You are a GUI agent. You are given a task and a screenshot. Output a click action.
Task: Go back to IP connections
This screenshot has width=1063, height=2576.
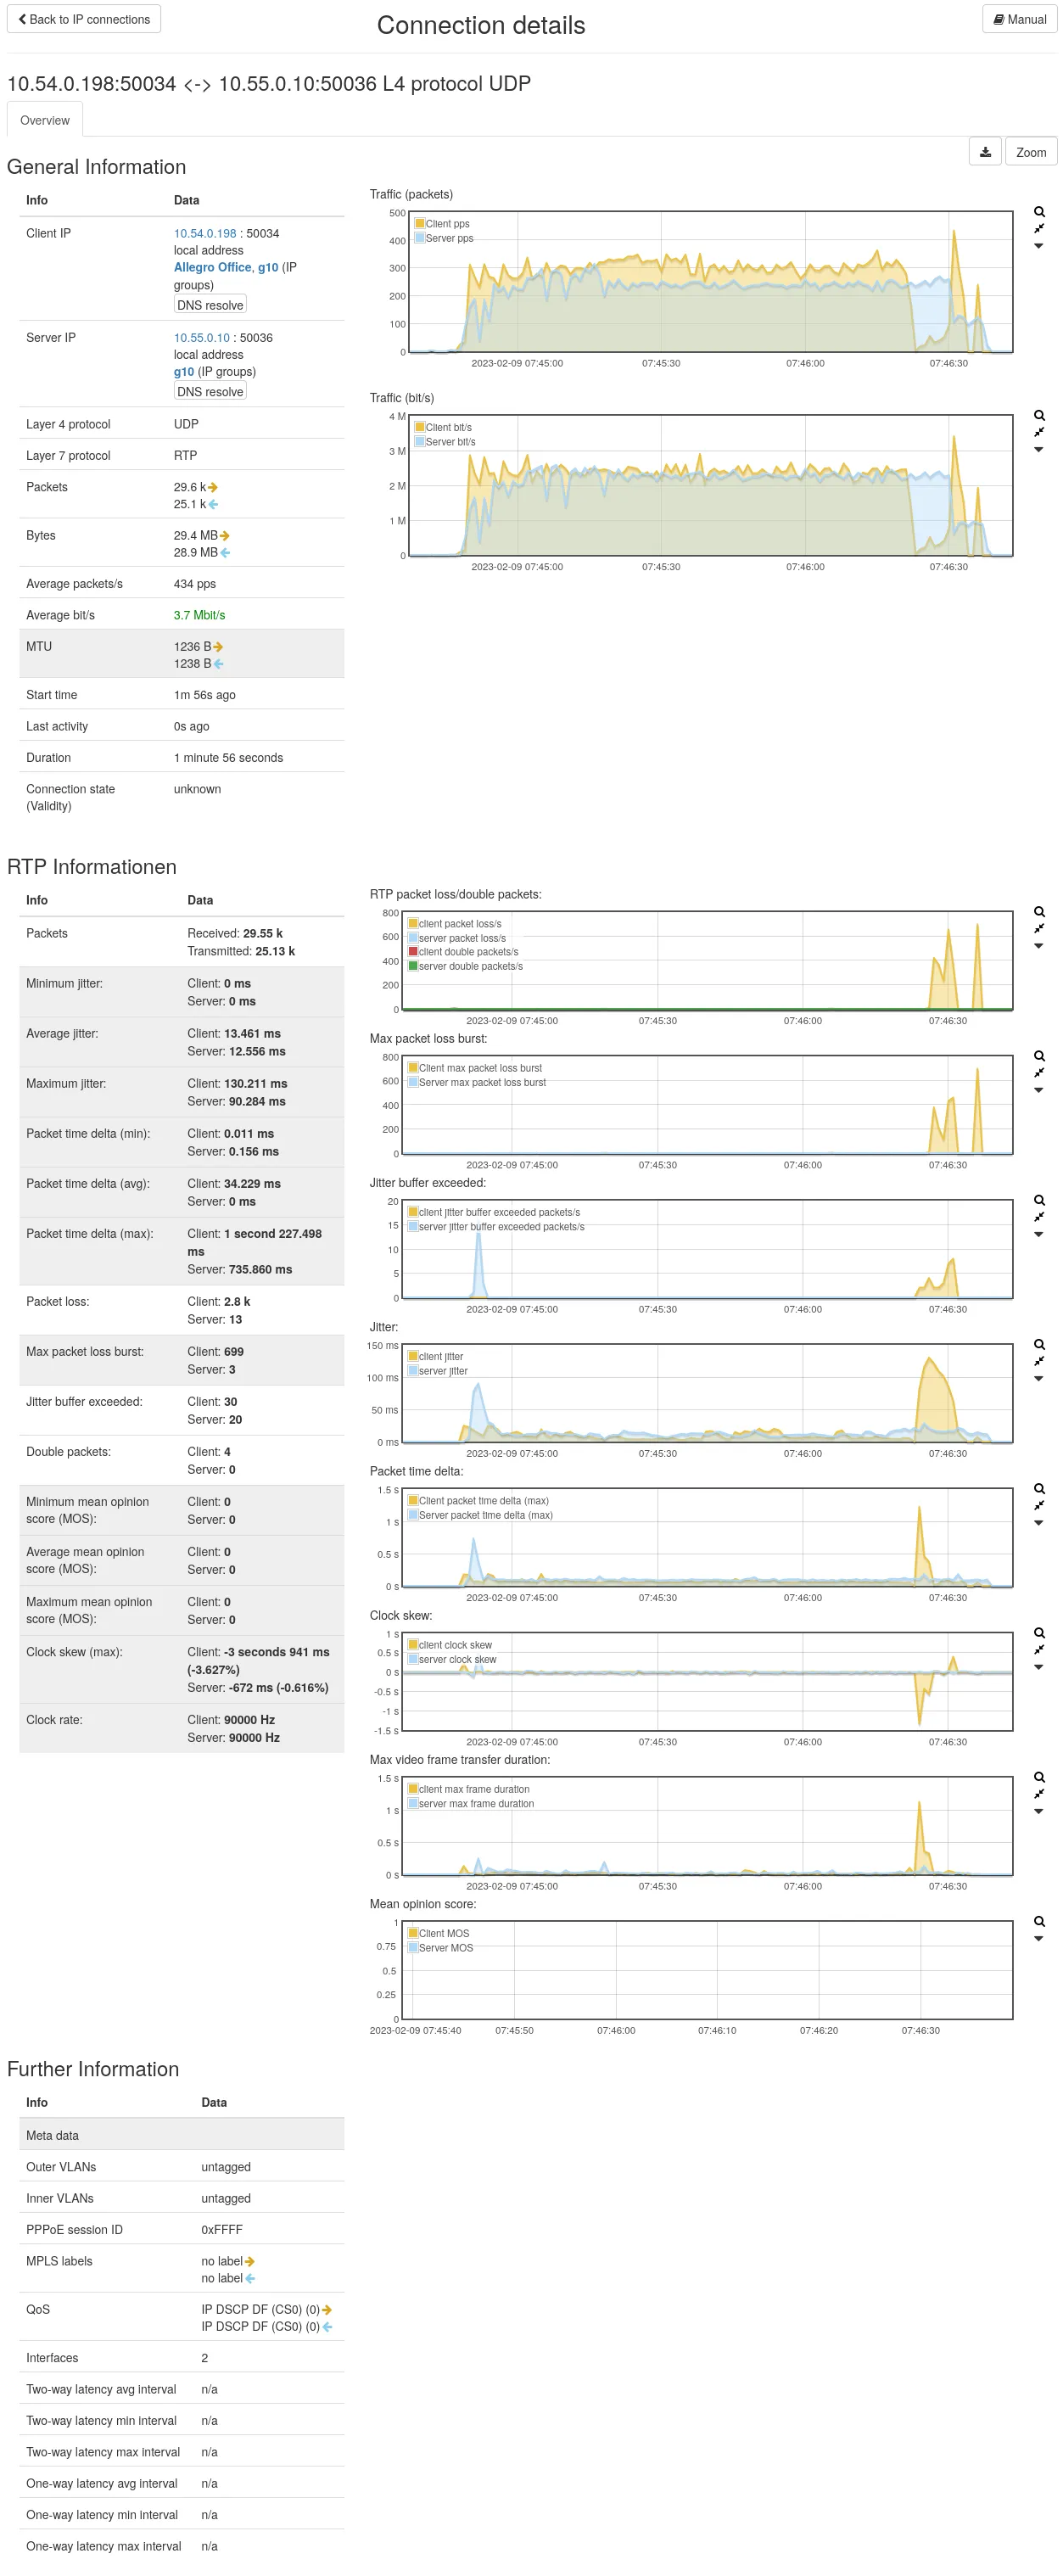pos(84,19)
